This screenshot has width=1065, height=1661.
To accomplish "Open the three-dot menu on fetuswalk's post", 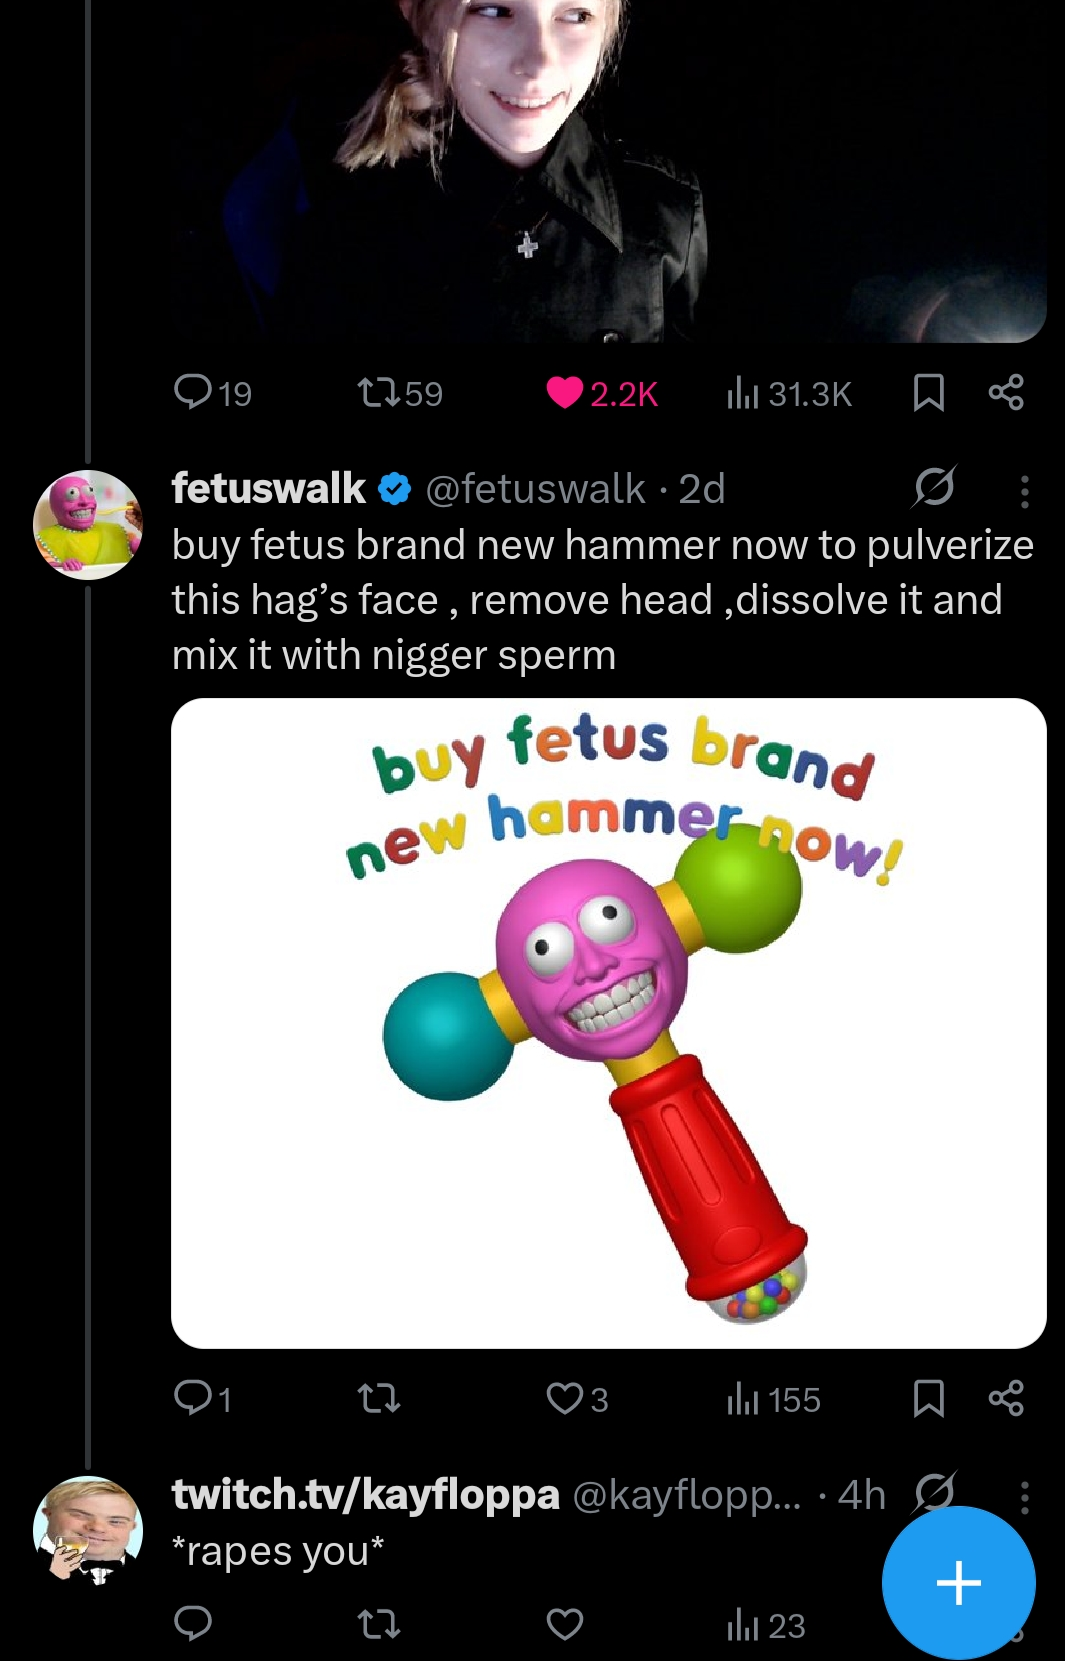I will (1024, 491).
